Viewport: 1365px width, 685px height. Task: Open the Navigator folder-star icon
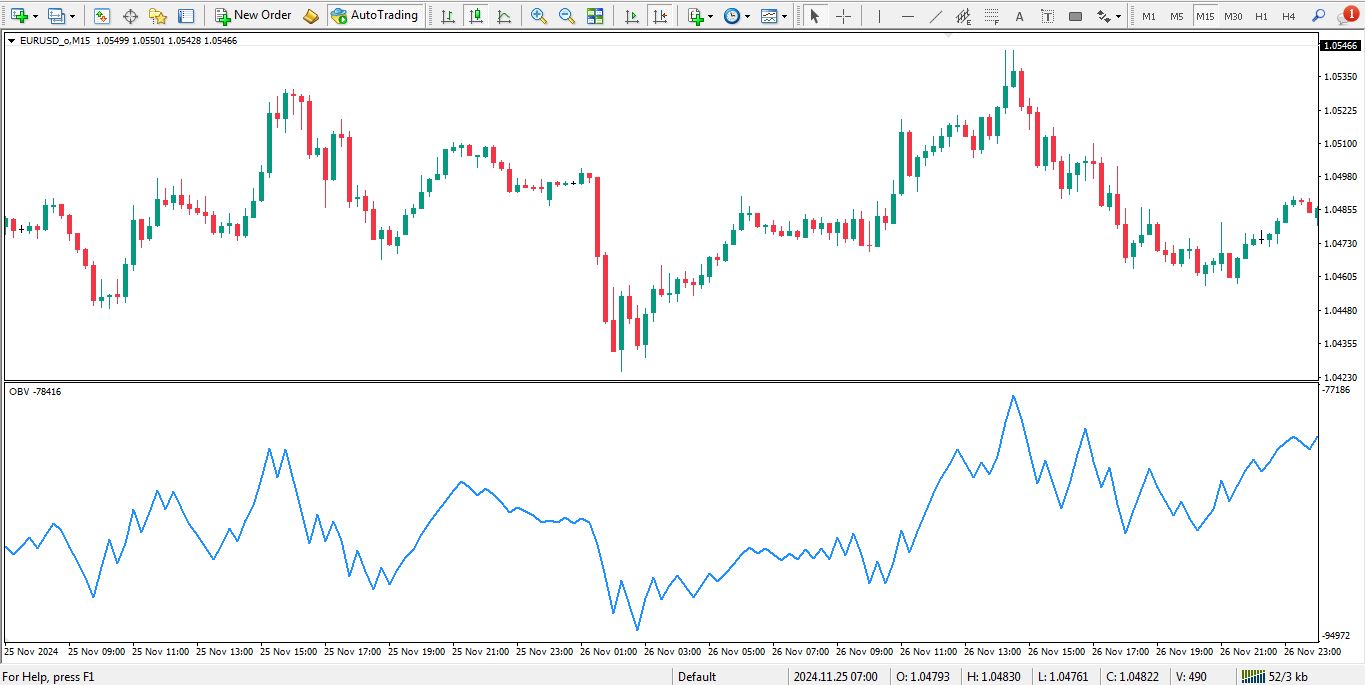coord(158,16)
